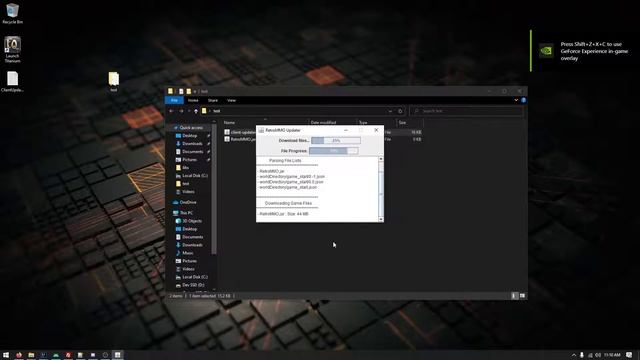Open File Explorer help icon
640x360 pixels.
click(523, 100)
